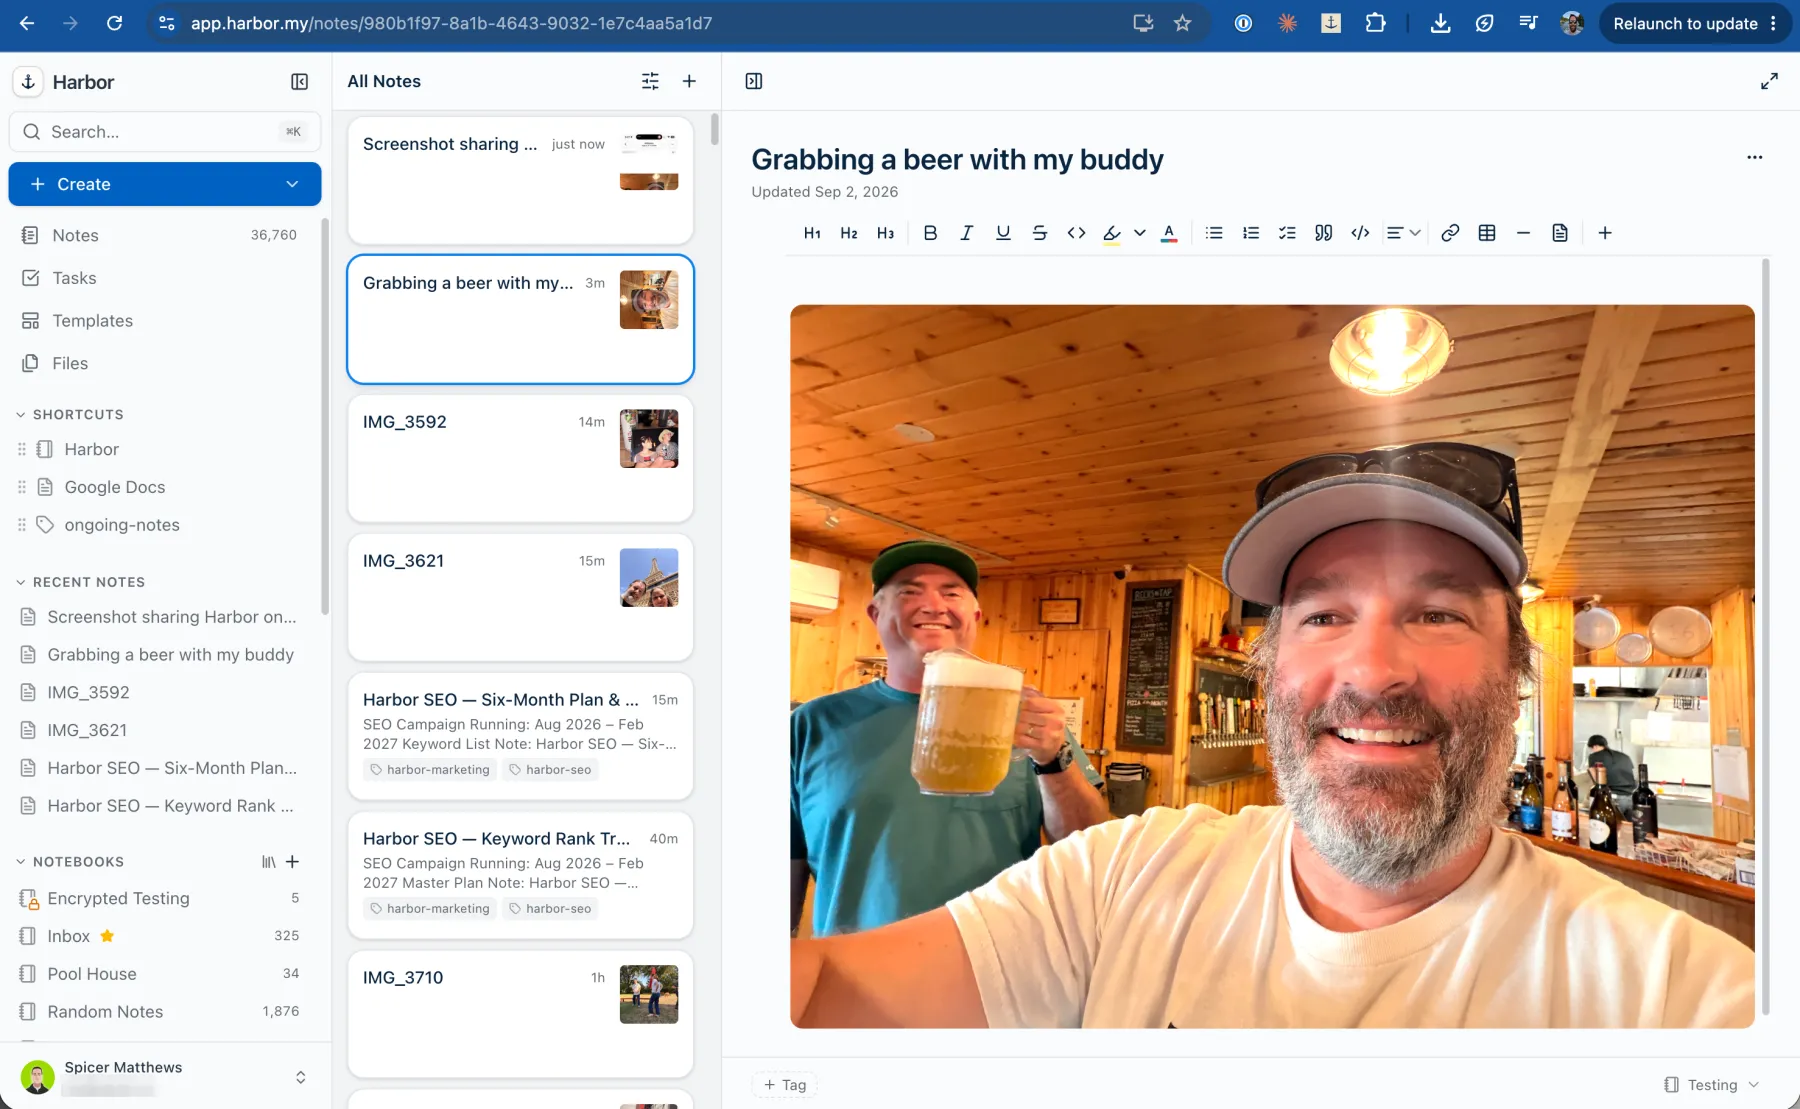Apply Heading 3 formatting
The image size is (1800, 1109).
[885, 233]
